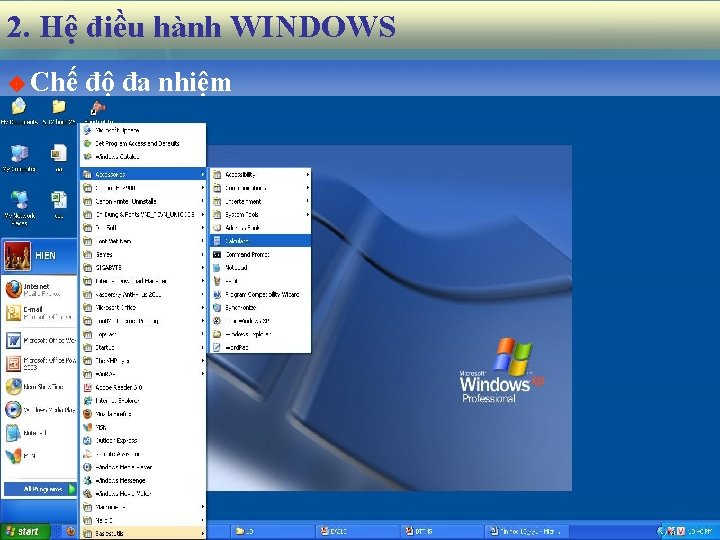This screenshot has height=540, width=720.
Task: Switch to the taskbar folder window button
Action: [271, 531]
